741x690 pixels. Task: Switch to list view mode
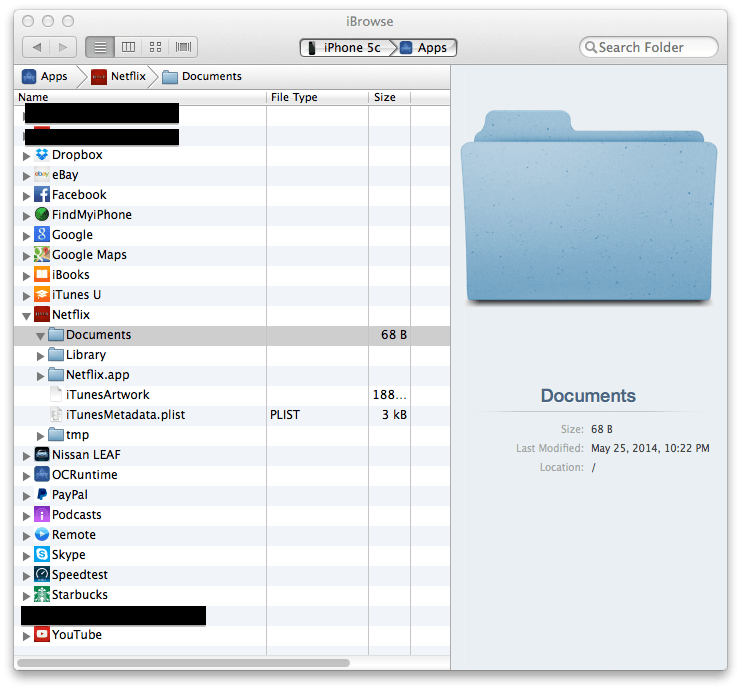100,47
